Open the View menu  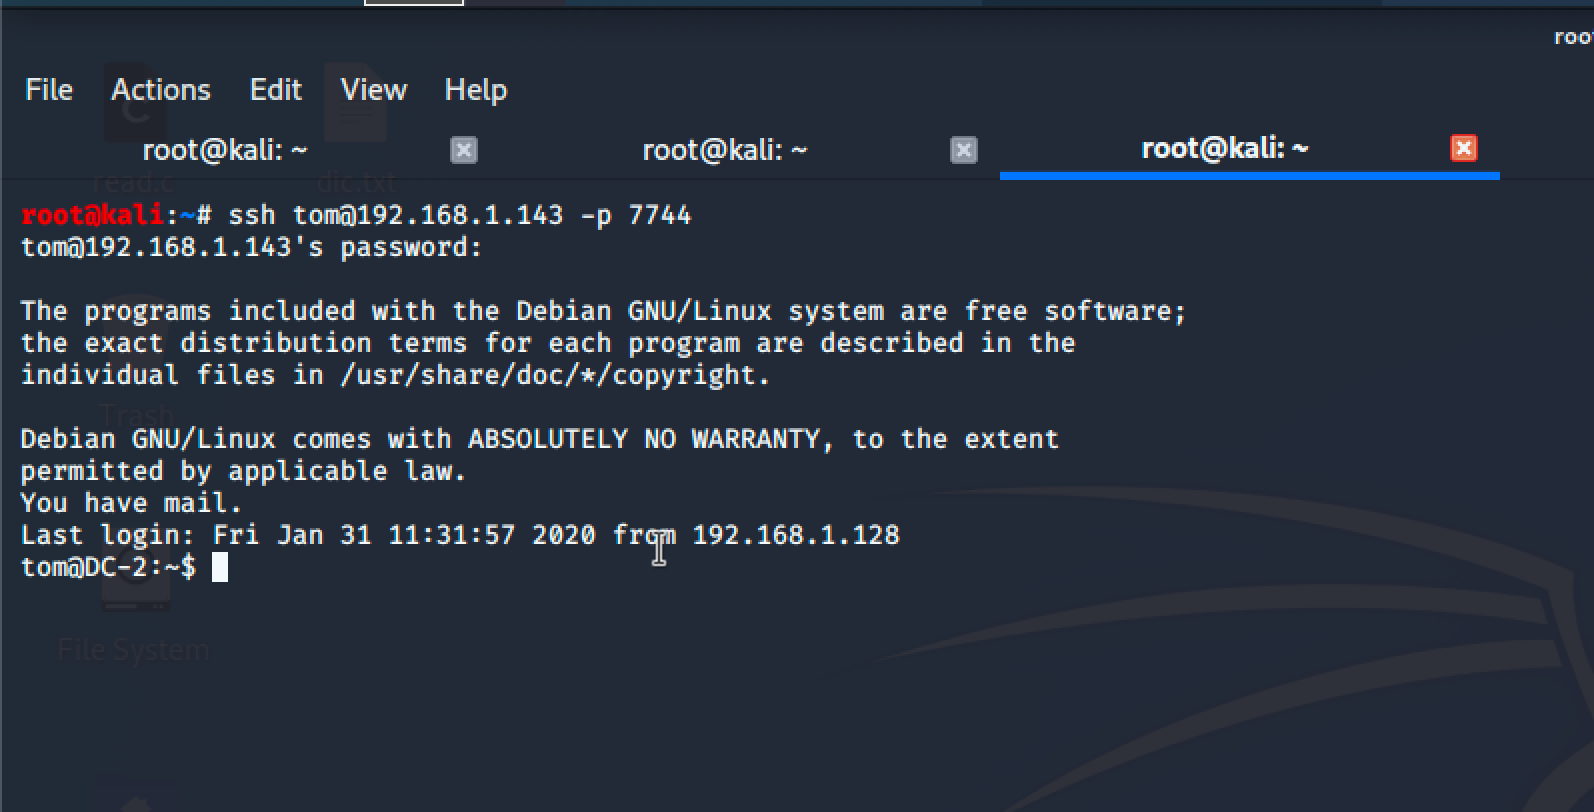point(373,90)
